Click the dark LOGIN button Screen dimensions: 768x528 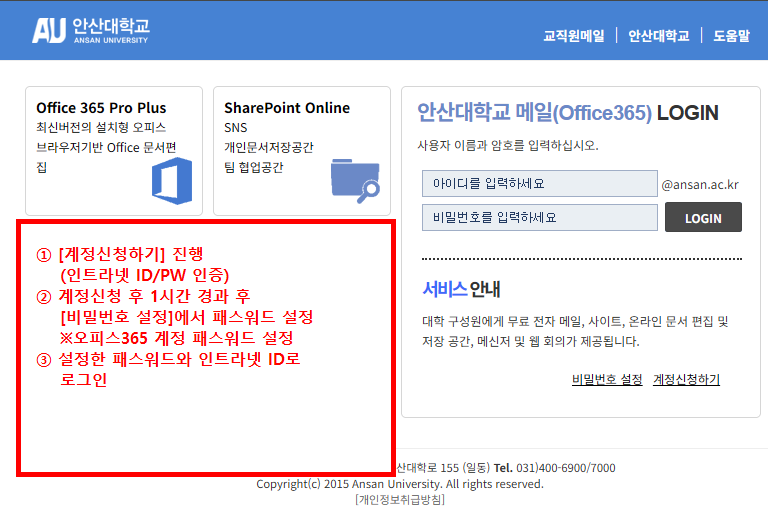coord(703,217)
